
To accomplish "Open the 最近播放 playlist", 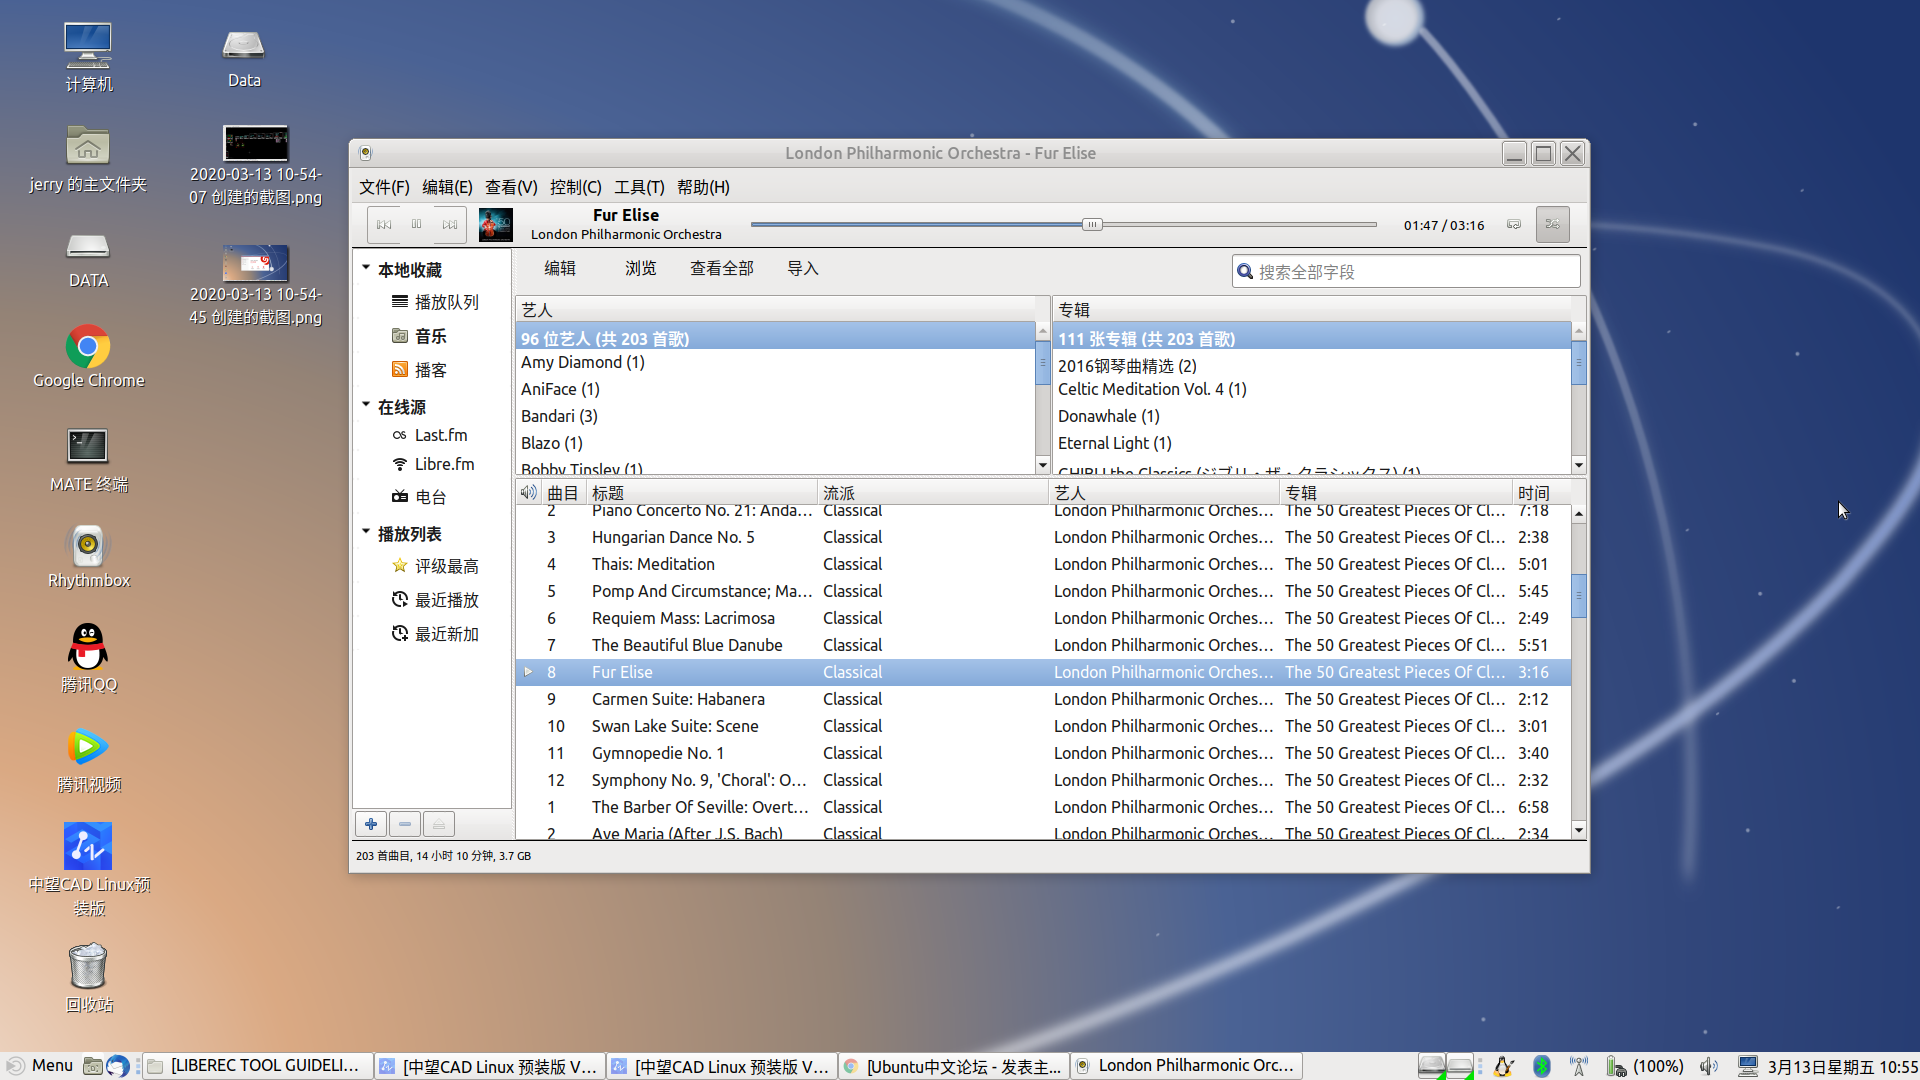I will 435,600.
